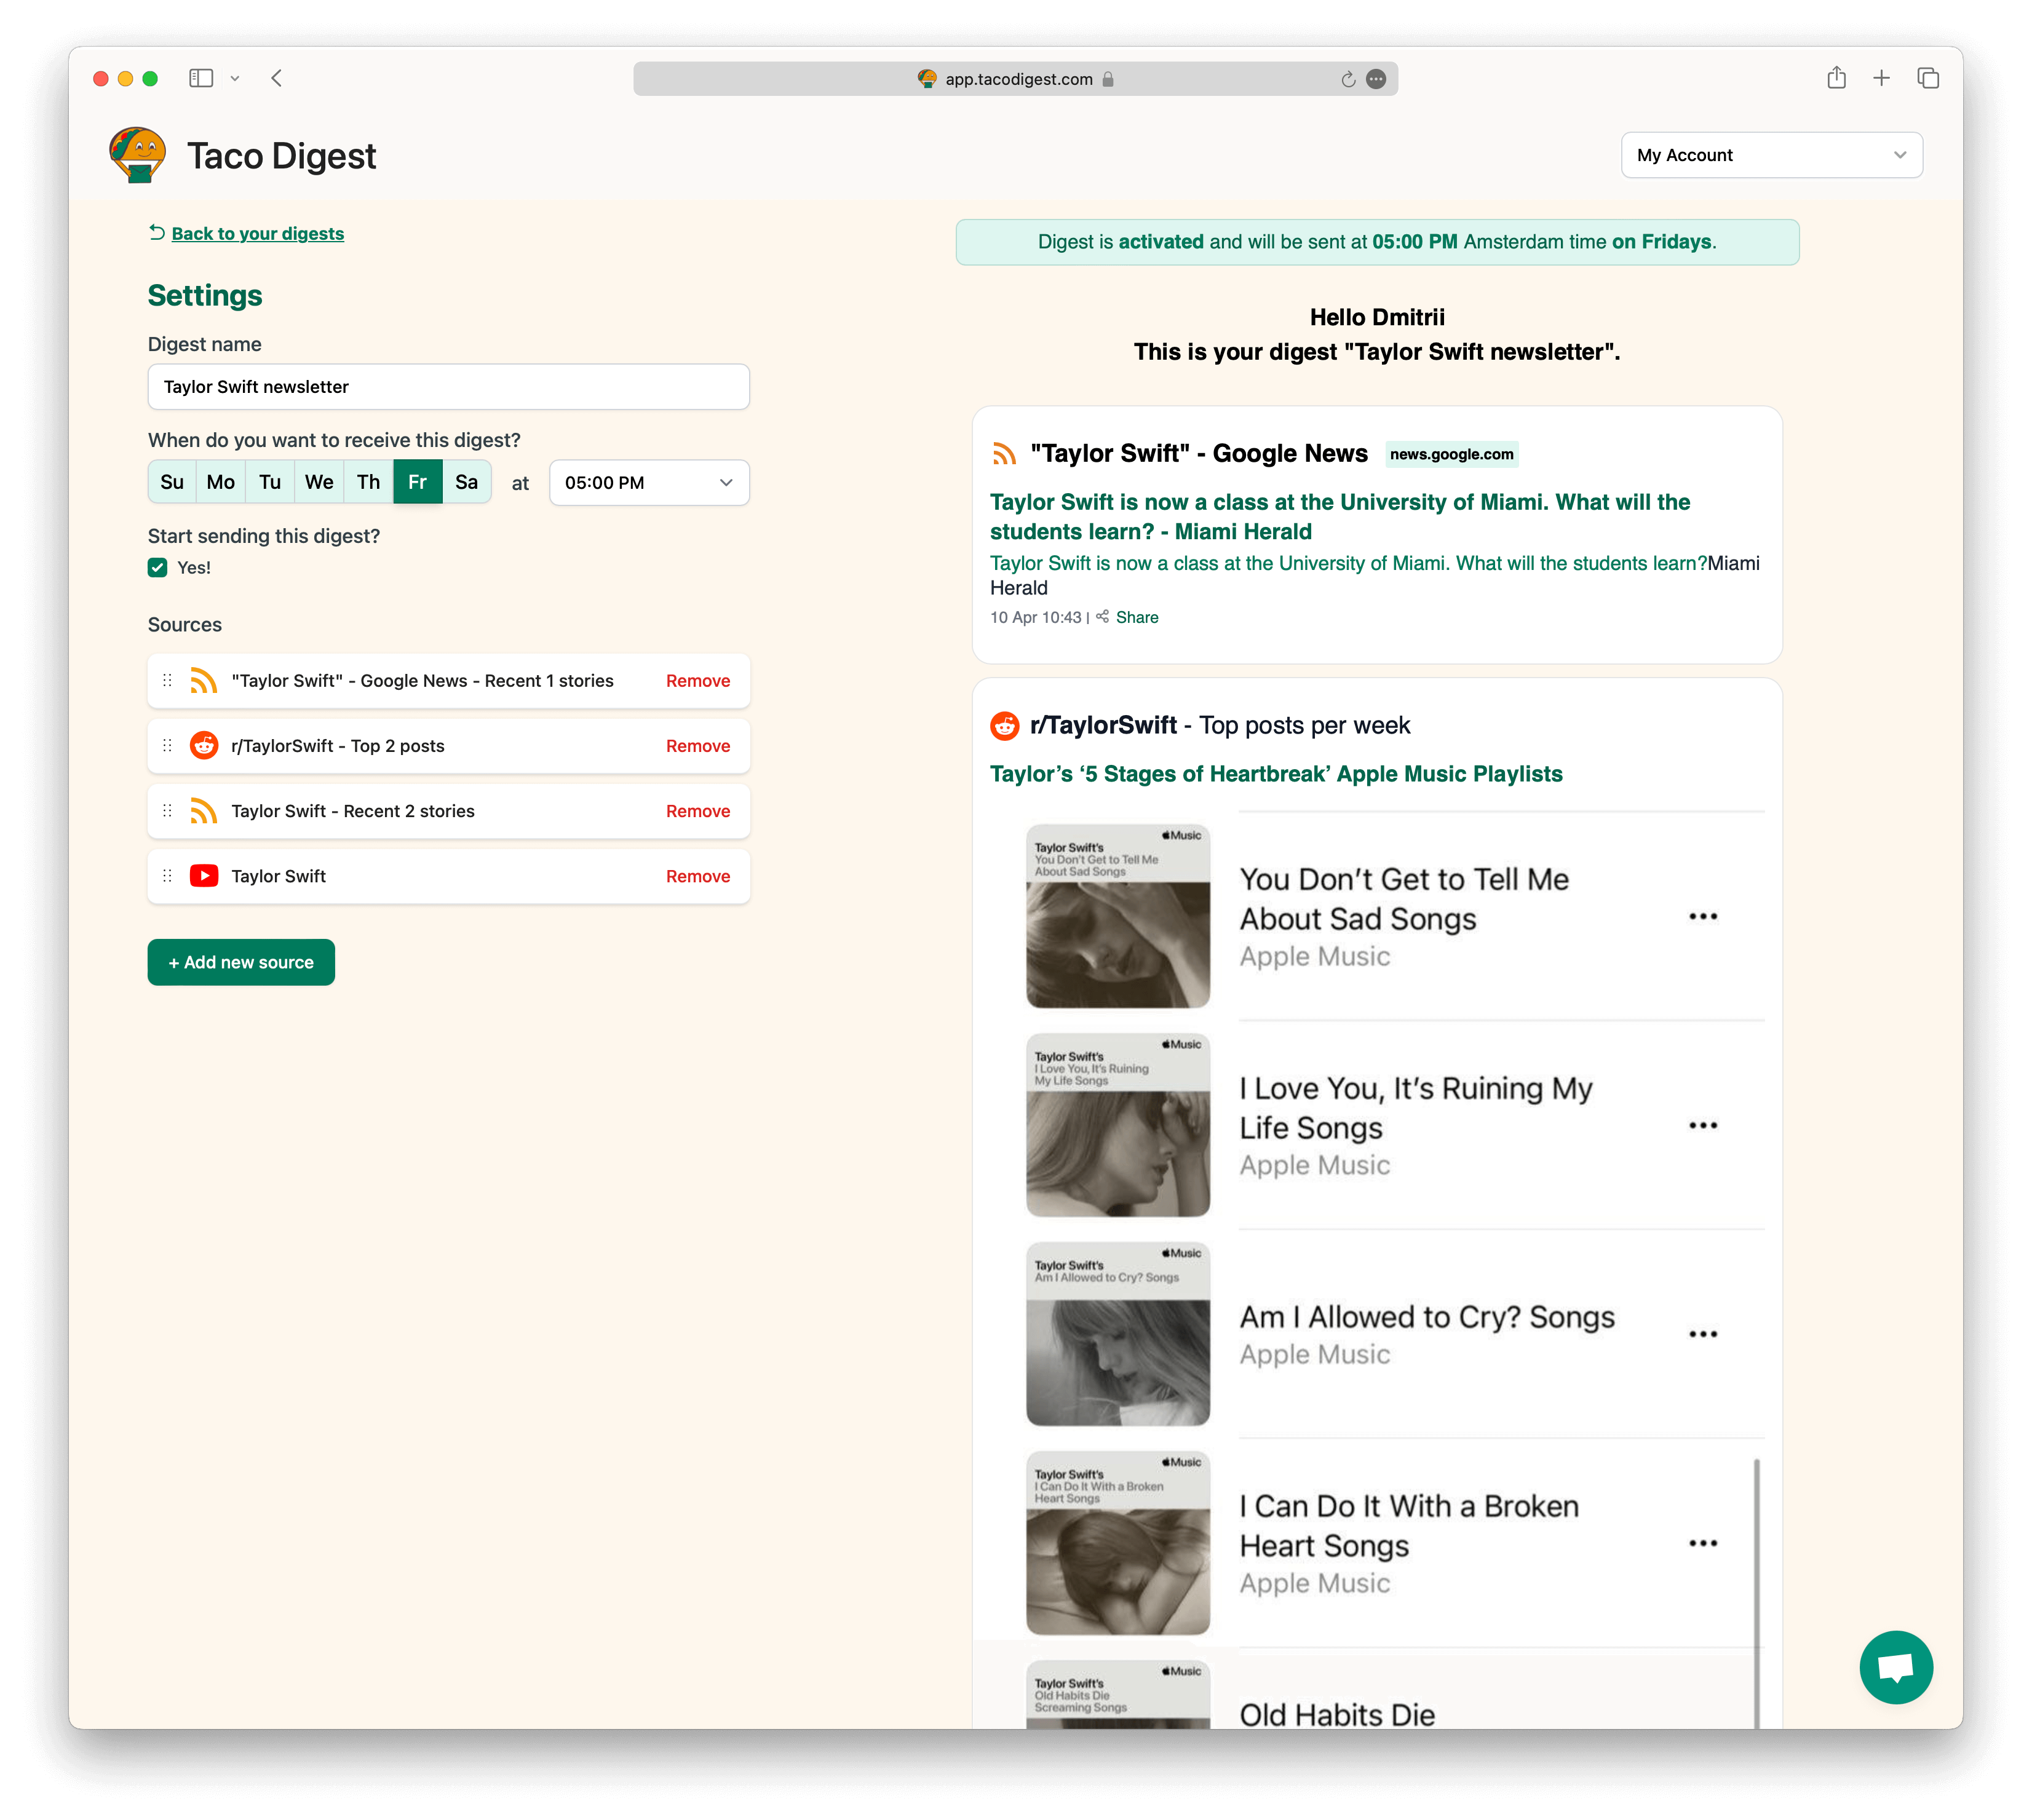This screenshot has width=2032, height=1820.
Task: Toggle Wednesday in the digest schedule
Action: click(x=319, y=482)
